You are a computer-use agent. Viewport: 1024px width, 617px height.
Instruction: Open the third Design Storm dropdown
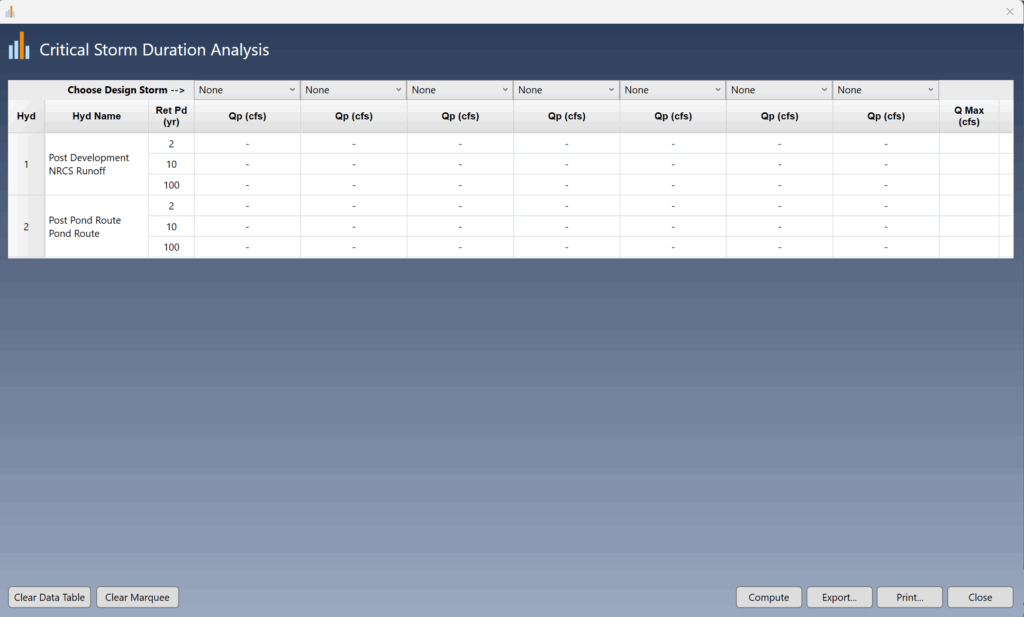(459, 89)
